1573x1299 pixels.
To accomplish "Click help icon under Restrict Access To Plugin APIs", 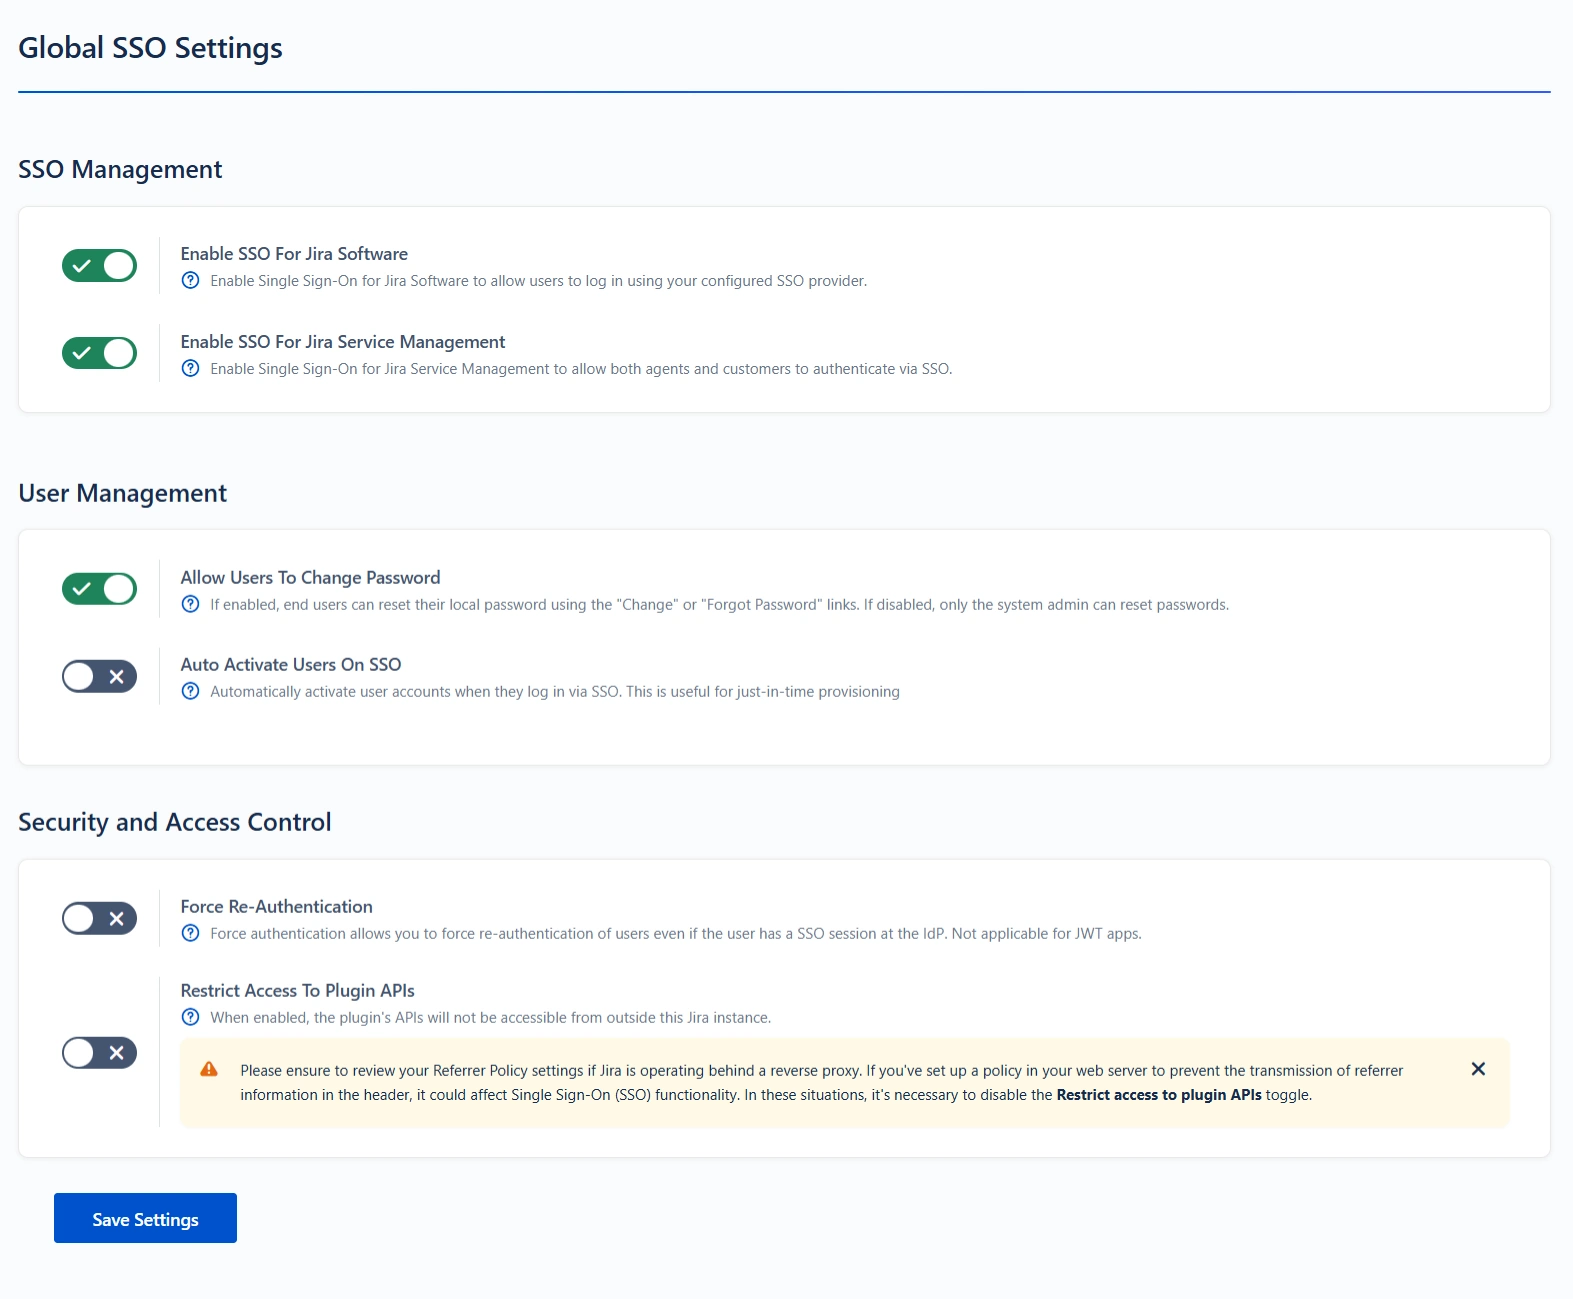I will (190, 1018).
